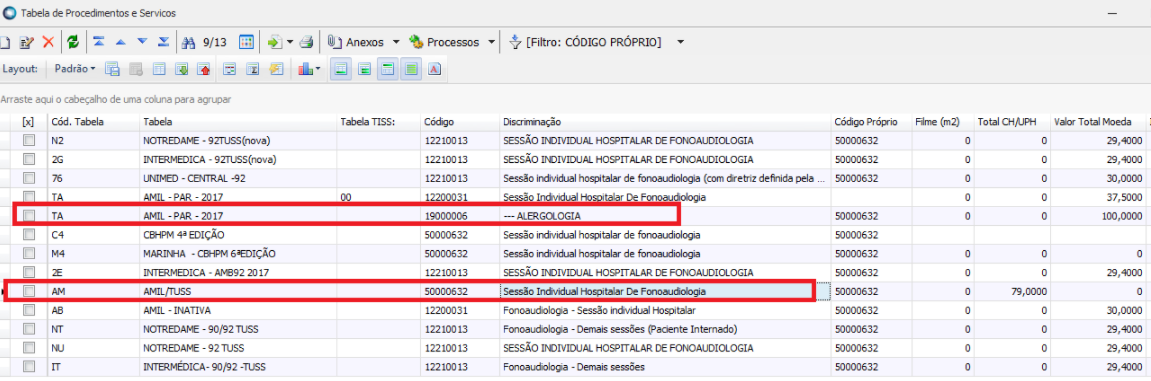The image size is (1151, 381).
Task: Sort by the Tabela column header
Action: [238, 122]
